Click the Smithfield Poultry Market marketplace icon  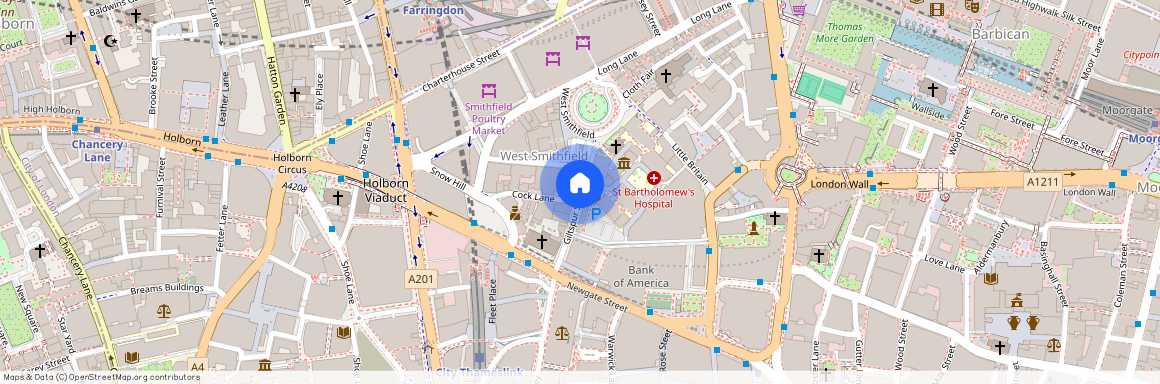tap(488, 92)
